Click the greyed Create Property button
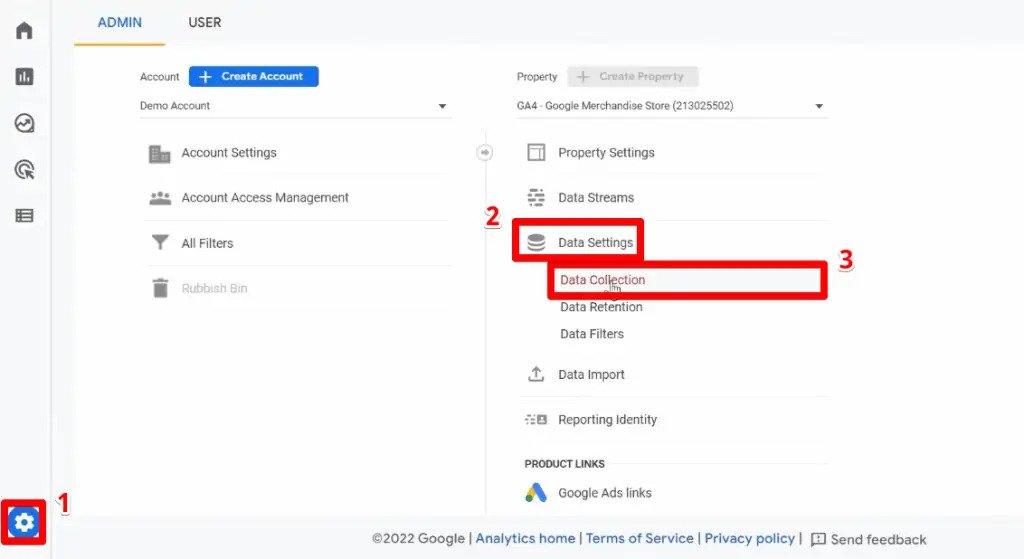1024x559 pixels. pyautogui.click(x=632, y=76)
